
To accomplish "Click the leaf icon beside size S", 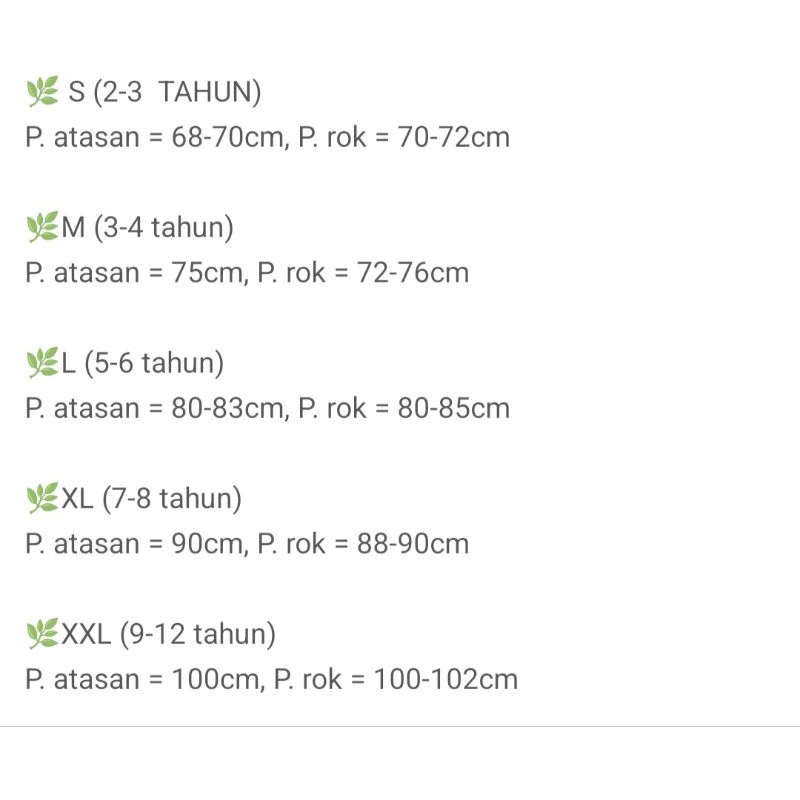I will [x=42, y=93].
